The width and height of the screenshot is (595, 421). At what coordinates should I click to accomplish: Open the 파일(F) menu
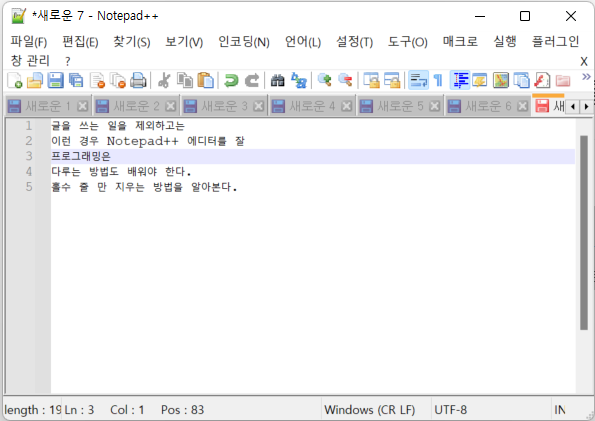(x=28, y=41)
